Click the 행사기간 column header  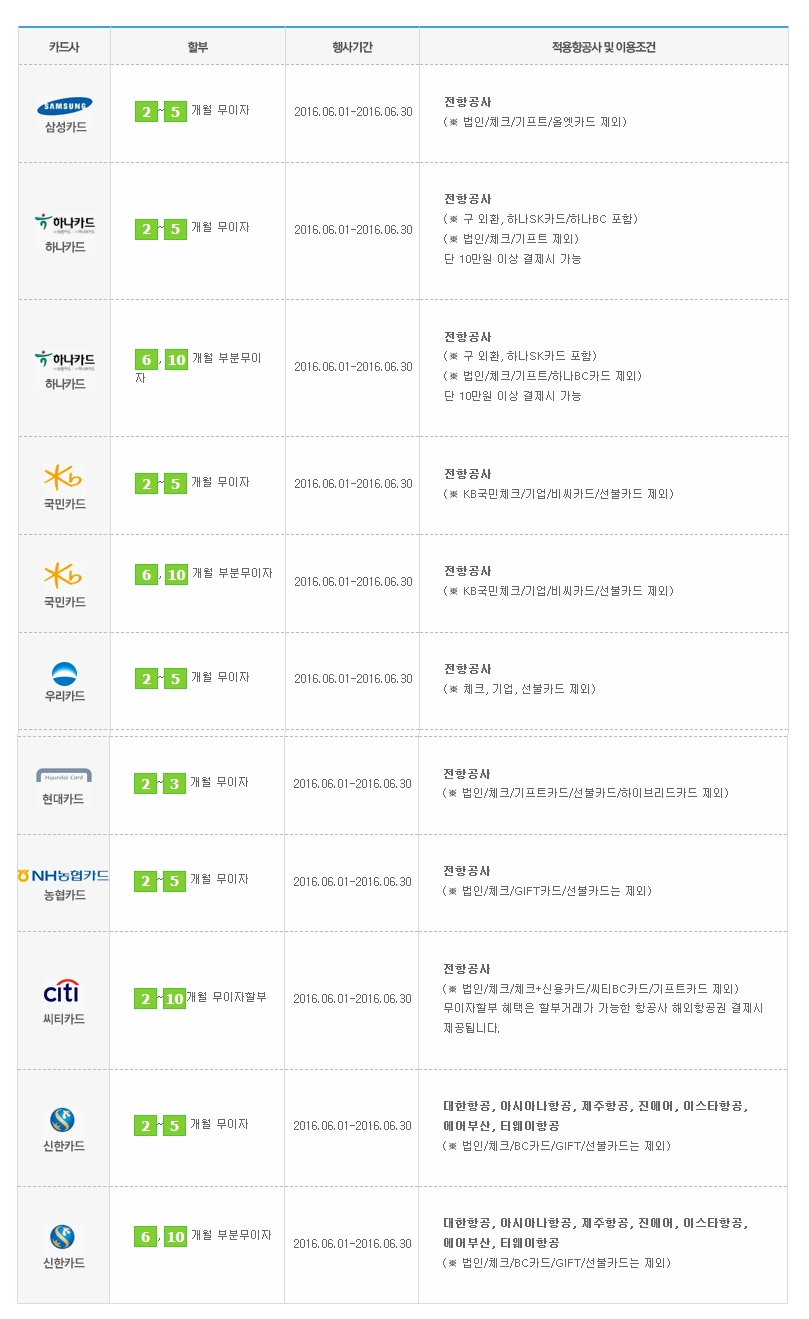point(352,47)
